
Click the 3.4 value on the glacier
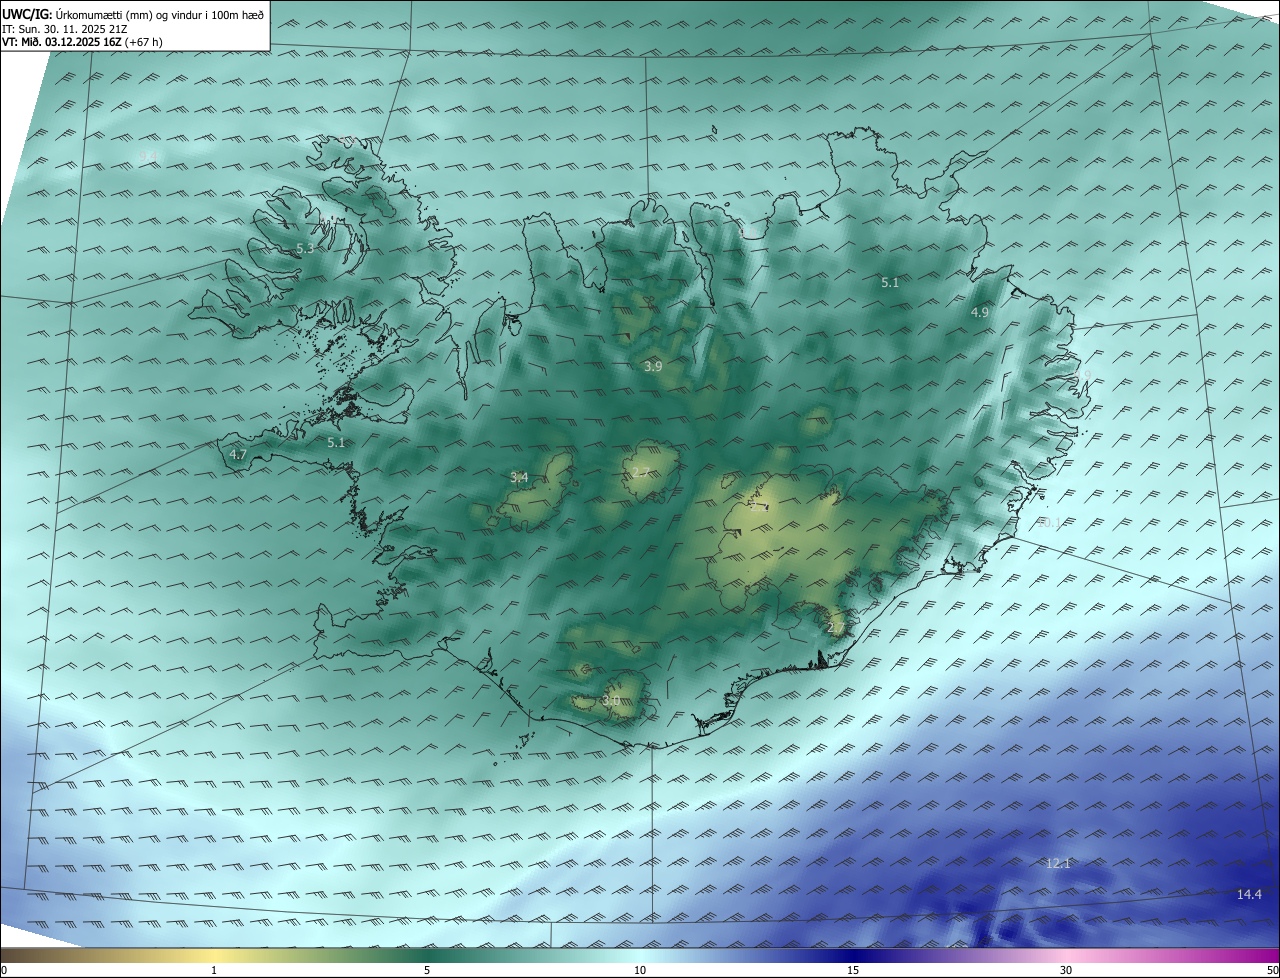click(x=519, y=477)
